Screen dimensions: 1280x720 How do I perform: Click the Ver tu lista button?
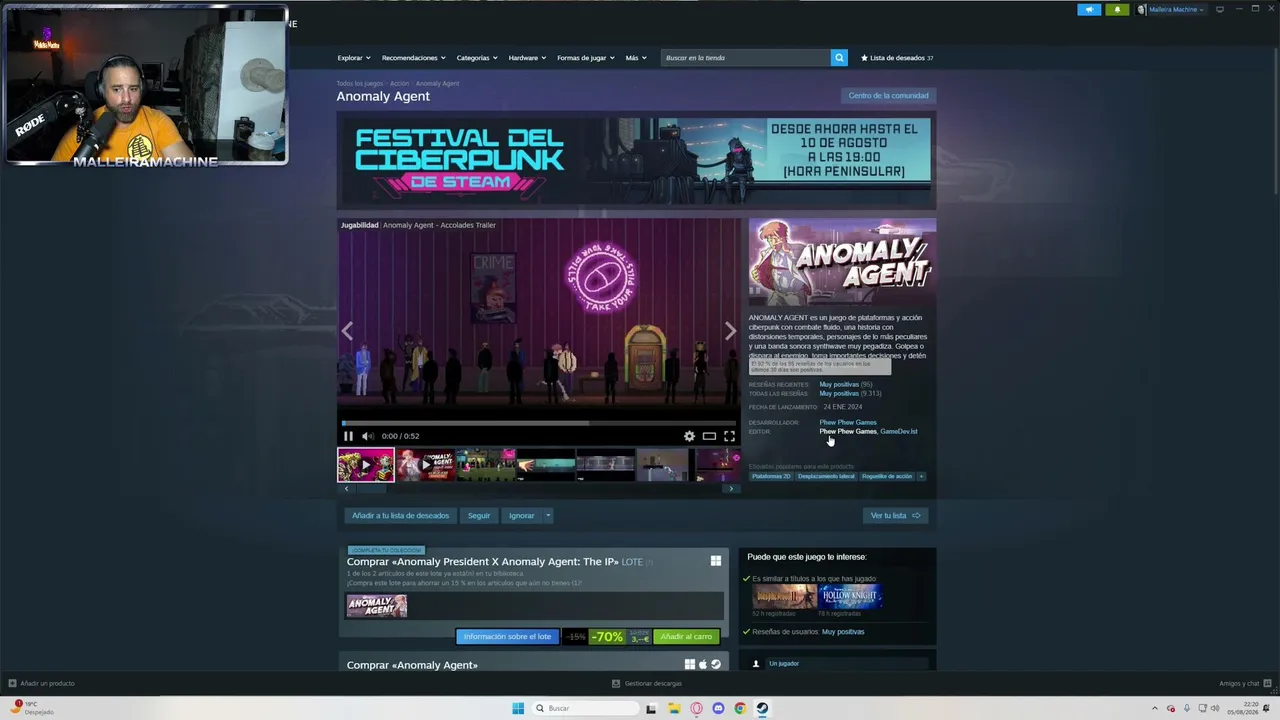895,516
